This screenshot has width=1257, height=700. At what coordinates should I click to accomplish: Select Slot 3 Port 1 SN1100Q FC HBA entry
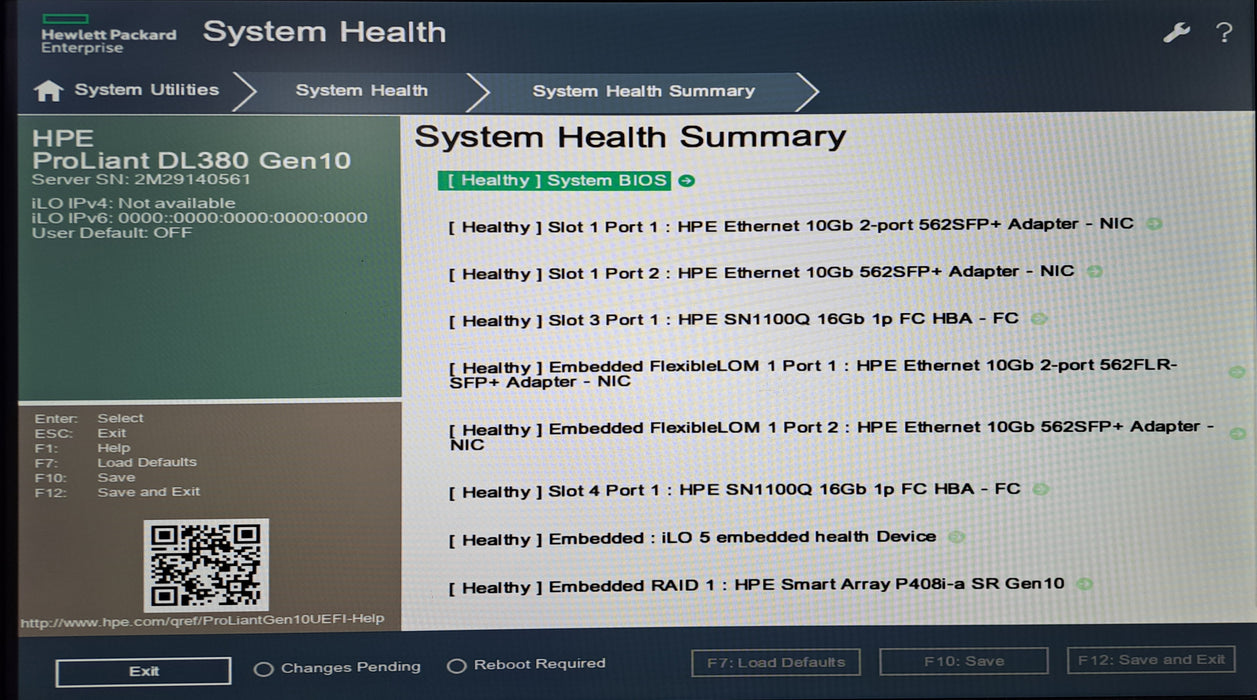point(733,320)
